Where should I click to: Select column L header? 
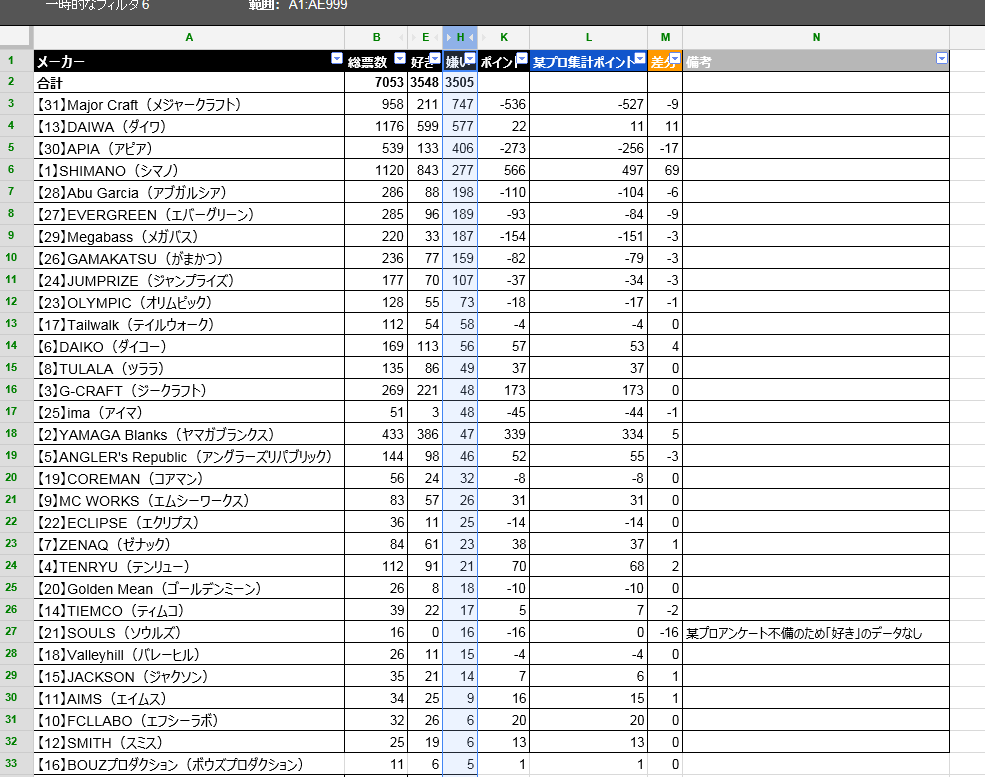[589, 38]
